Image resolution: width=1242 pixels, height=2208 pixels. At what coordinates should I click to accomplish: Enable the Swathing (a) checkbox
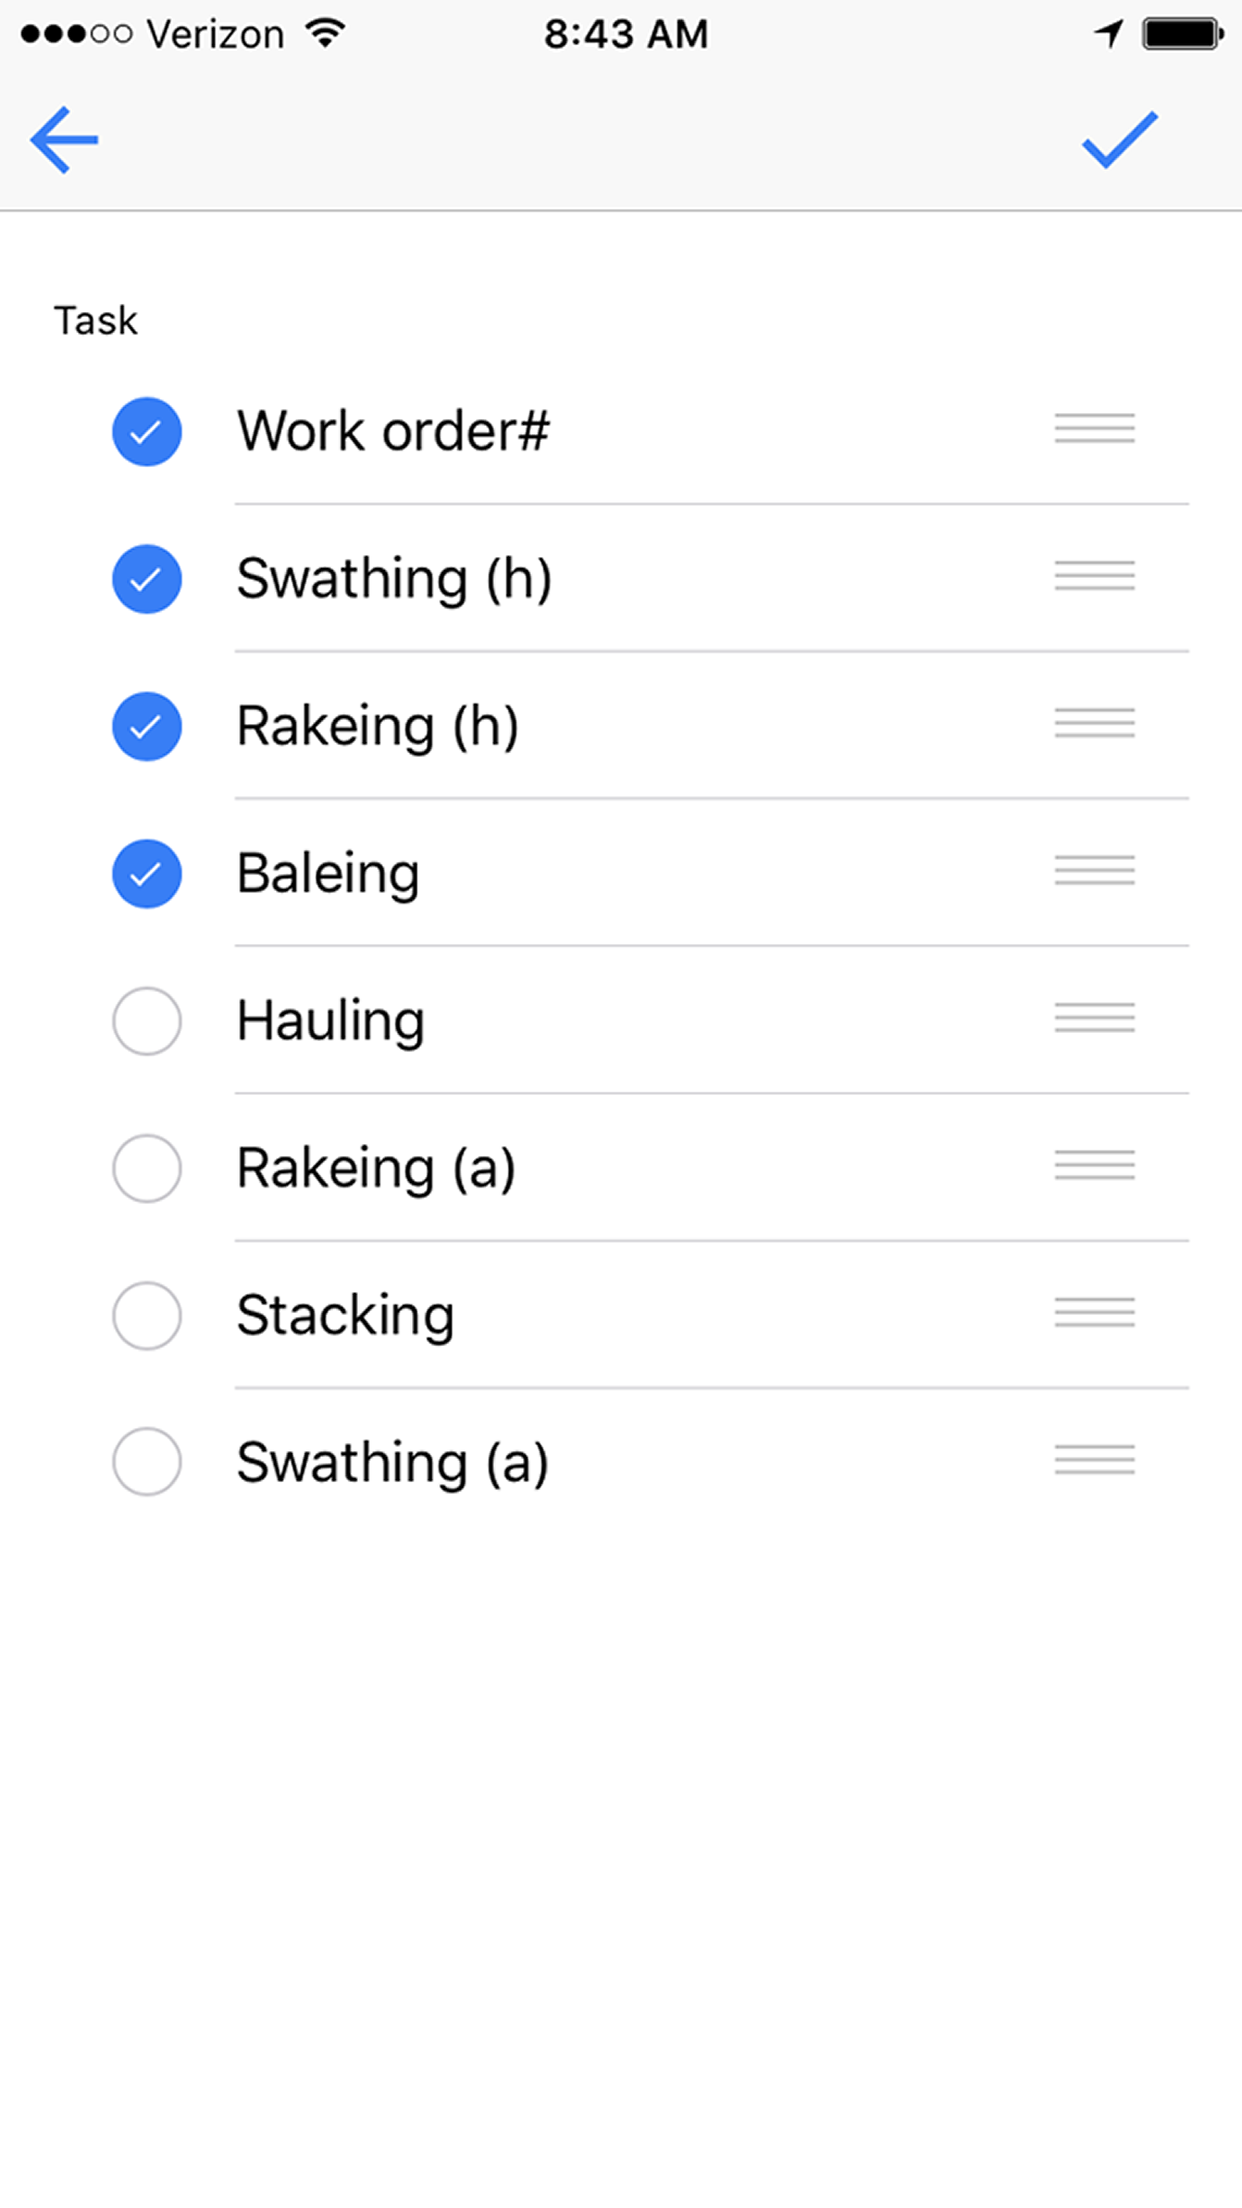pos(147,1462)
